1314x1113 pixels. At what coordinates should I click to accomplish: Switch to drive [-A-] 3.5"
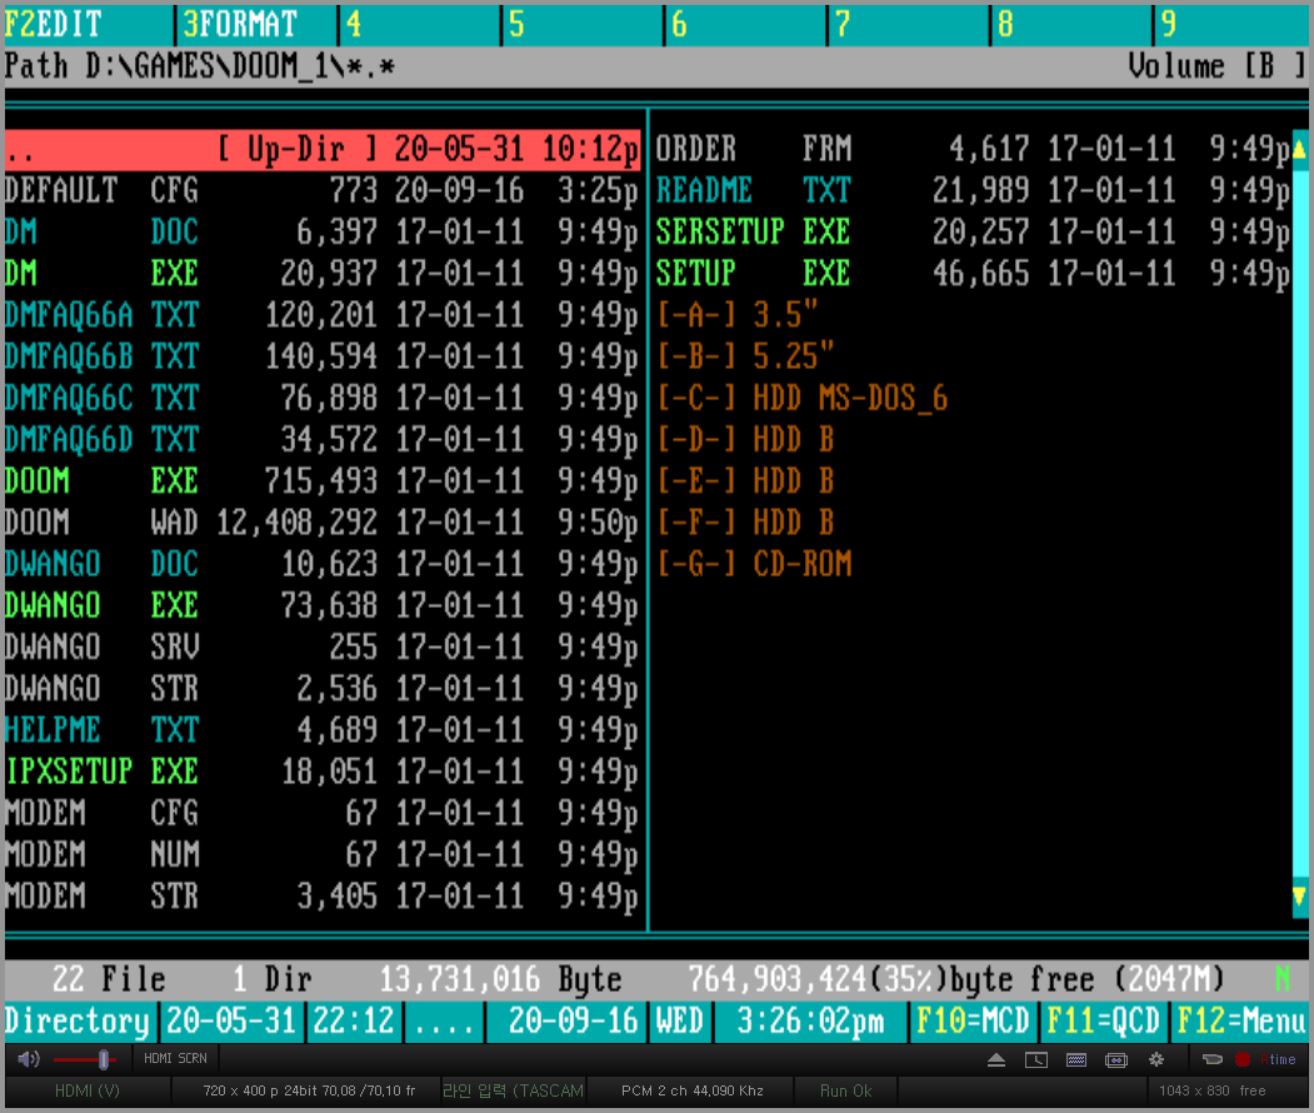pyautogui.click(x=737, y=315)
